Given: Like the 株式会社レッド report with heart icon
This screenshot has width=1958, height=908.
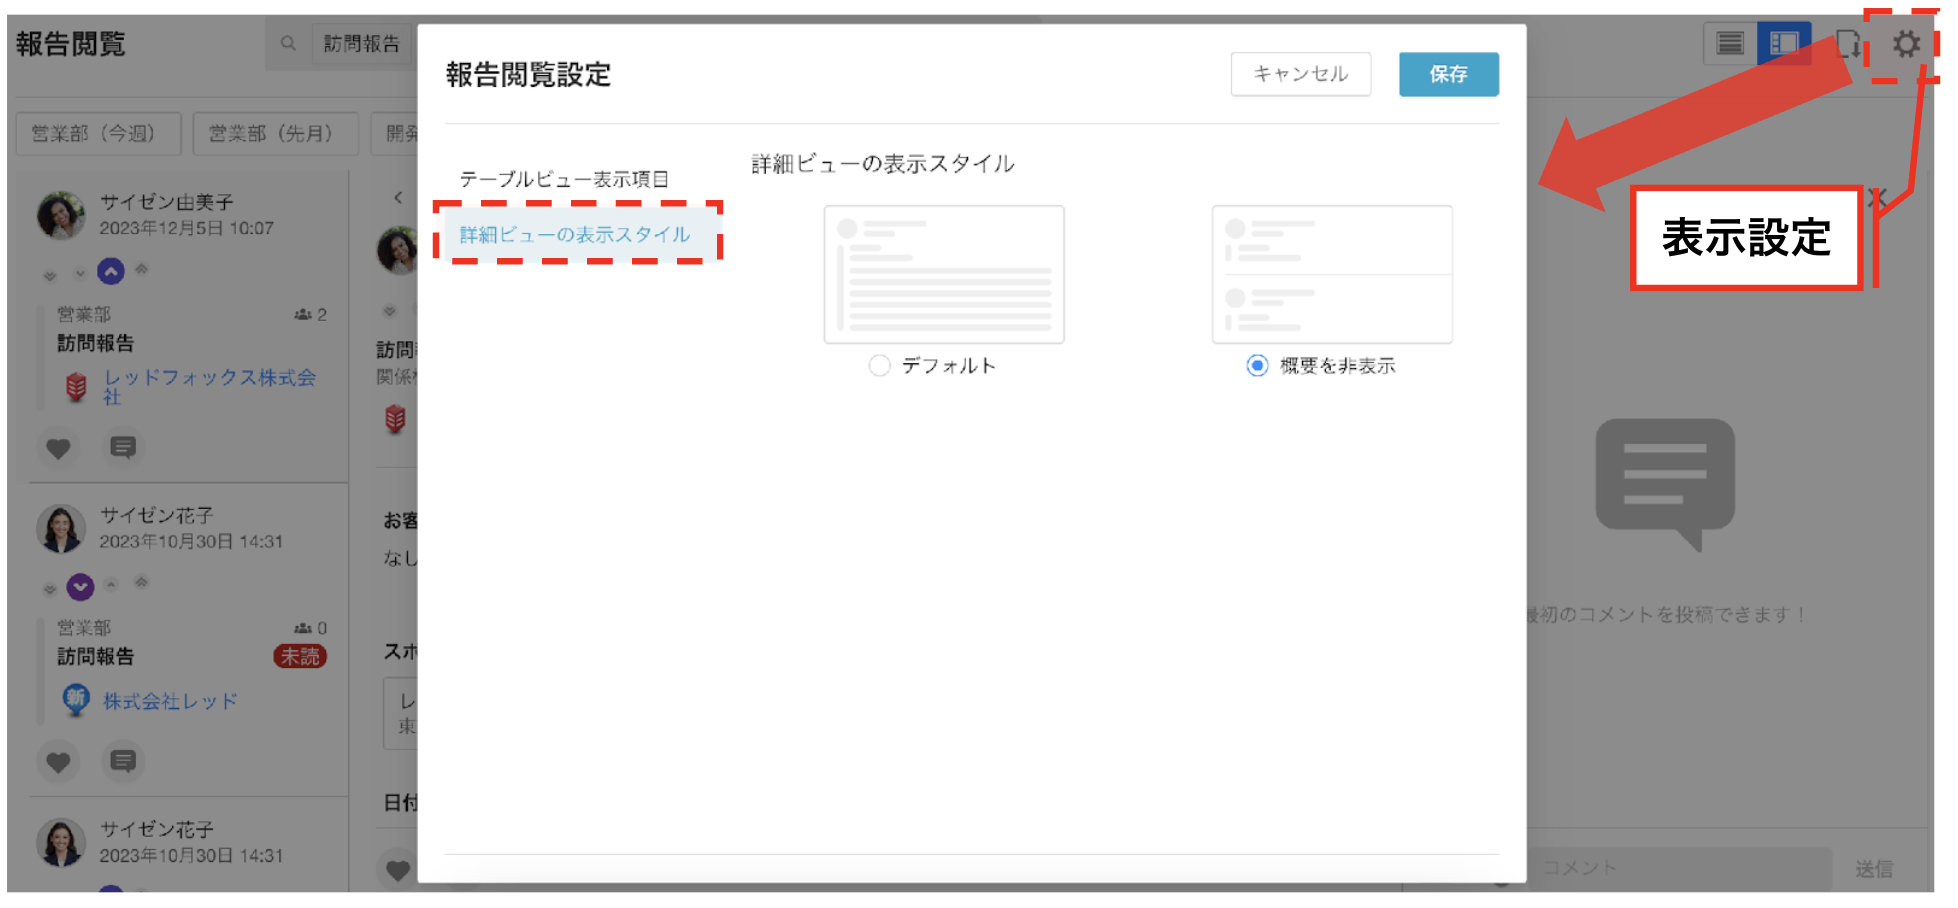Looking at the screenshot, I should 58,762.
